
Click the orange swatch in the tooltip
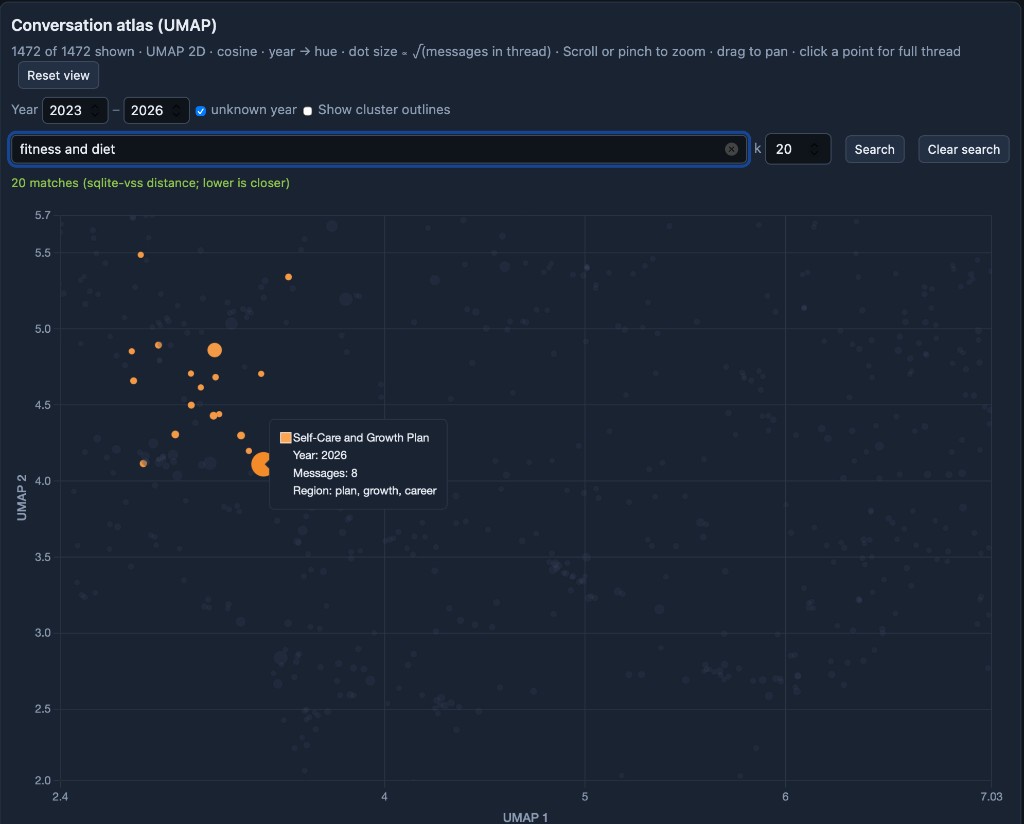286,438
